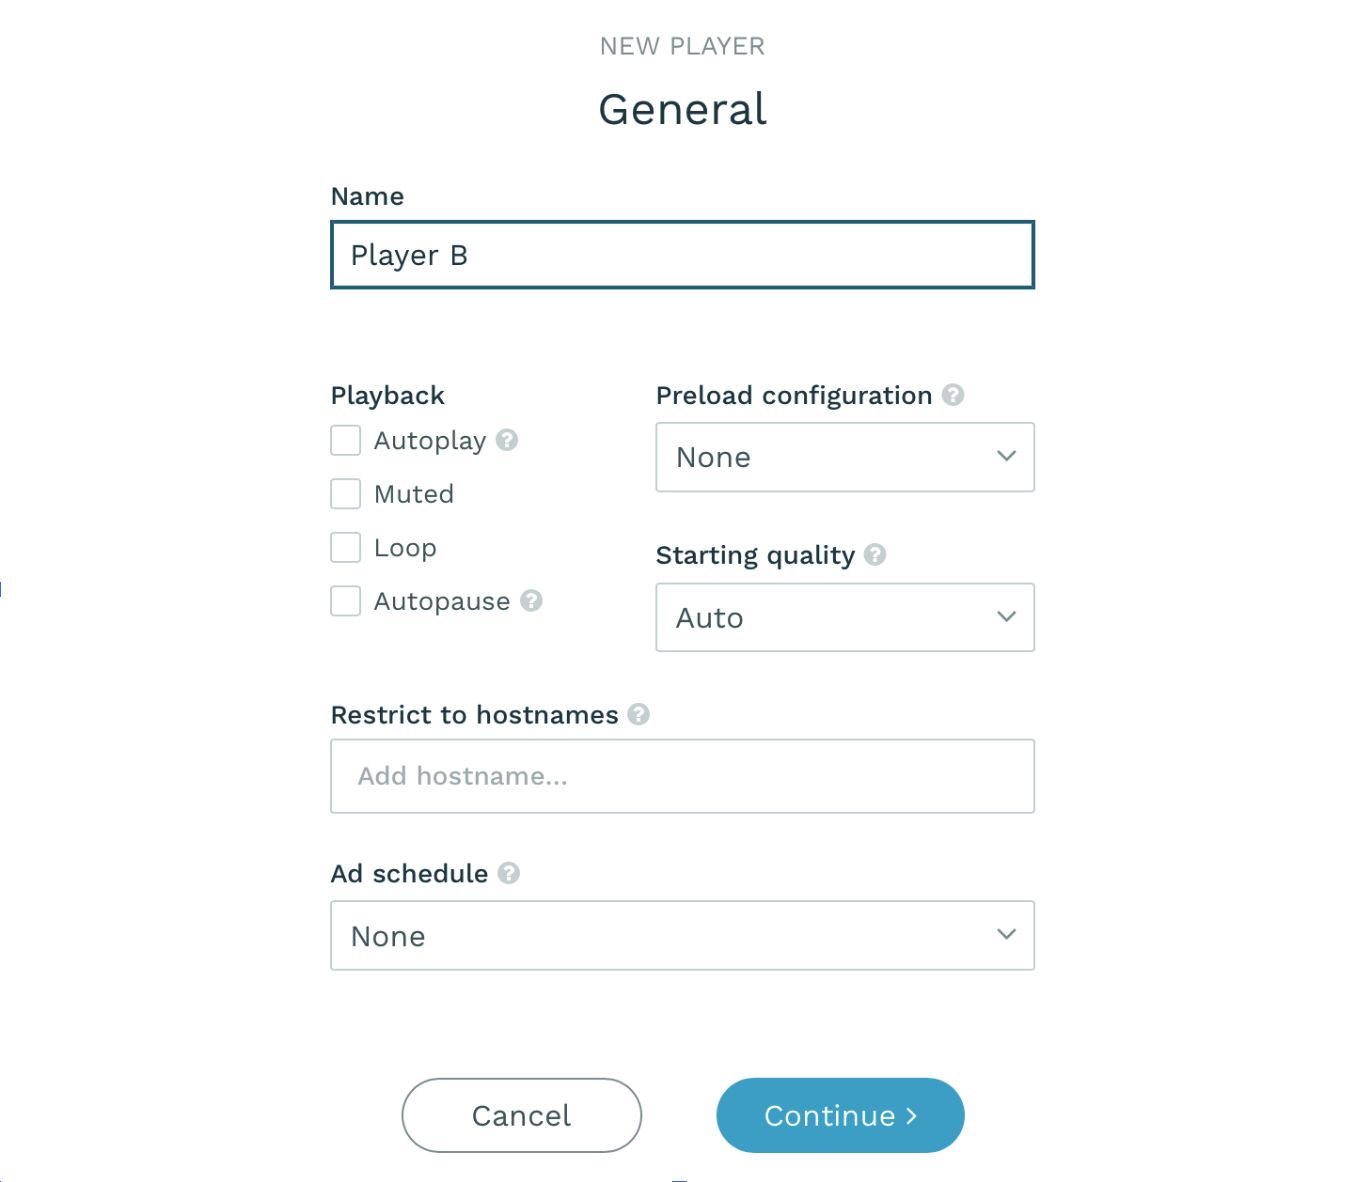Enable the Autopause checkbox
Screen dimensions: 1356x1182
point(344,600)
